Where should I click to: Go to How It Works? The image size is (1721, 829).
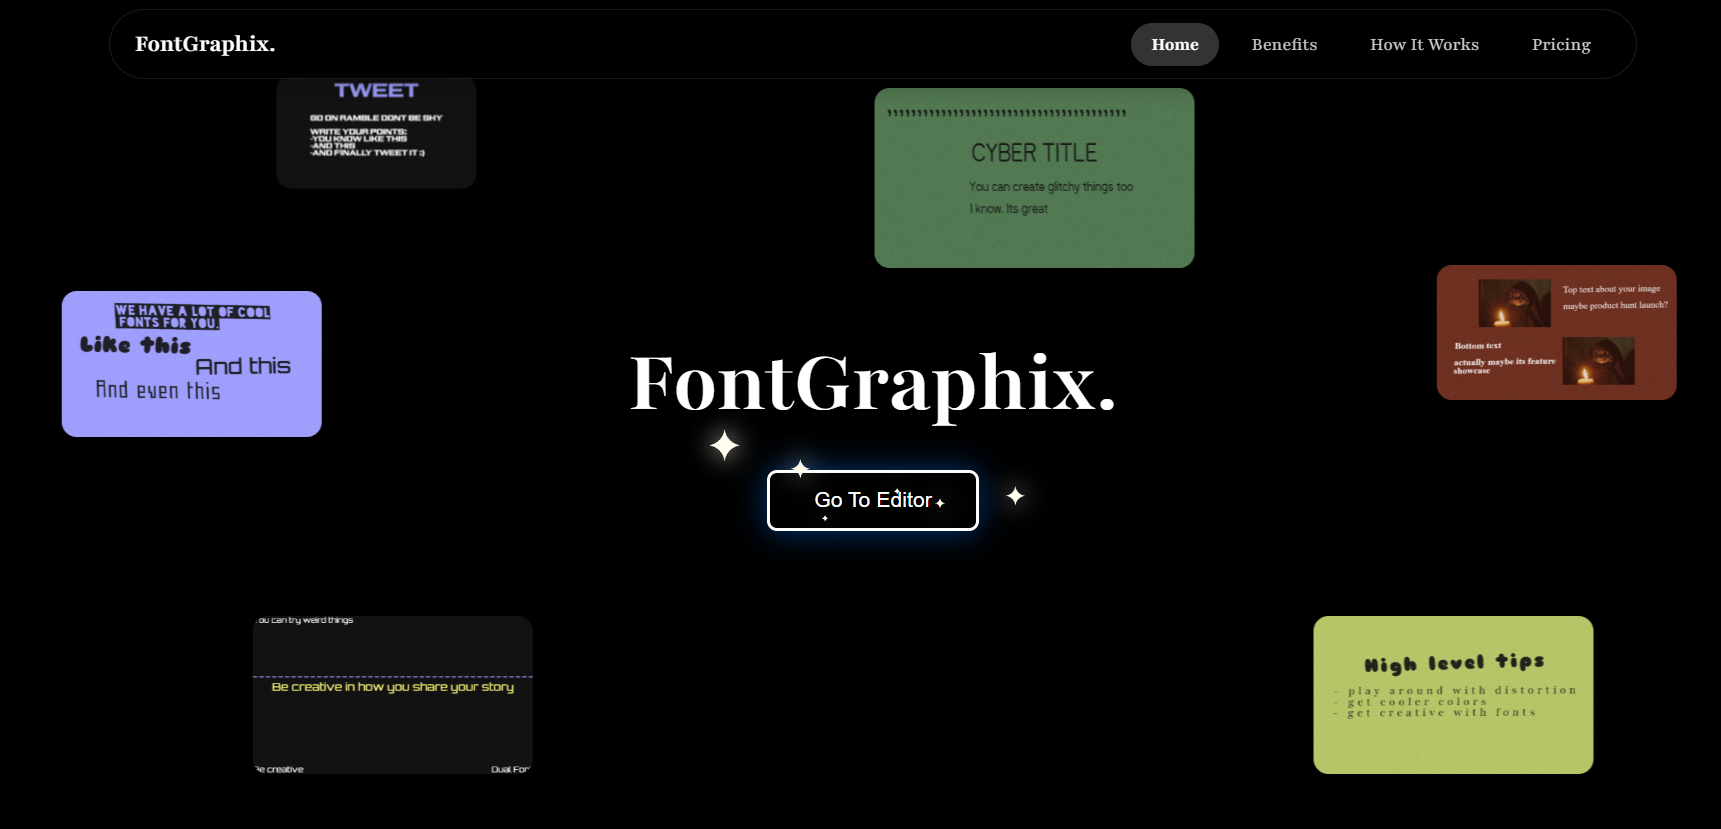(x=1424, y=45)
